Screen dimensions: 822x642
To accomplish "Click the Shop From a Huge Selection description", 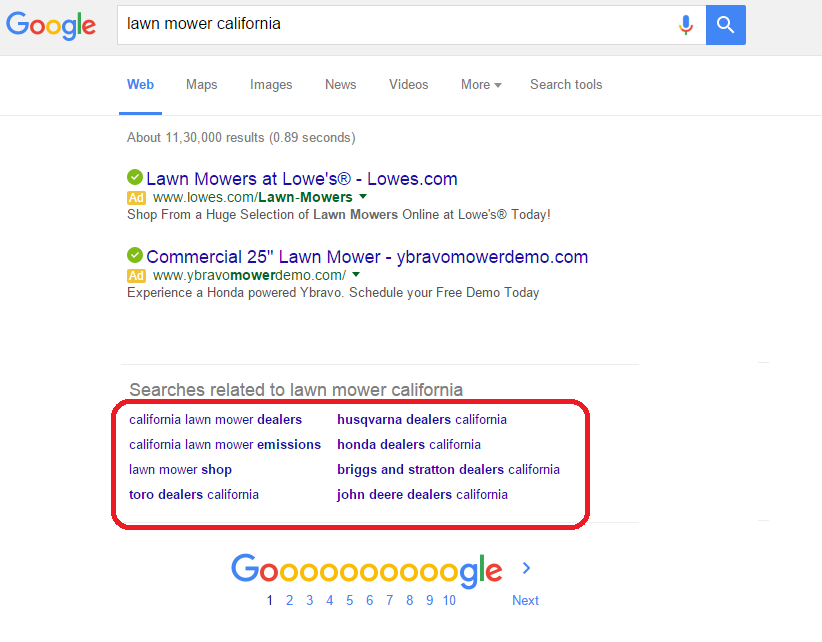I will [x=339, y=215].
